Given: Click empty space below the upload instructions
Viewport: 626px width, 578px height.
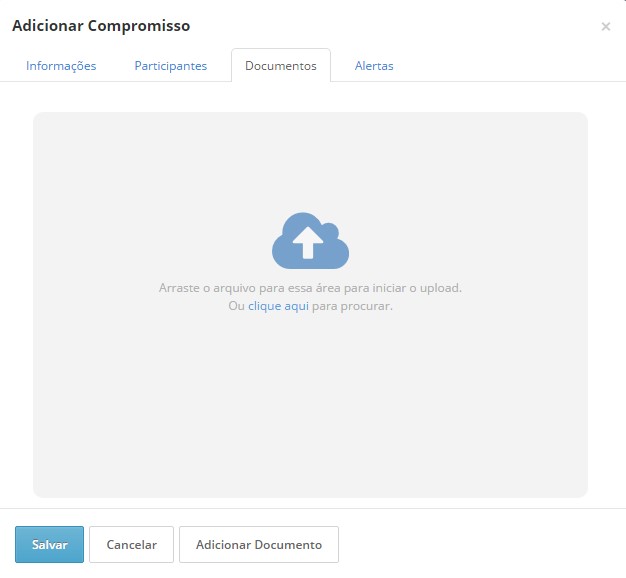Looking at the screenshot, I should 310,400.
